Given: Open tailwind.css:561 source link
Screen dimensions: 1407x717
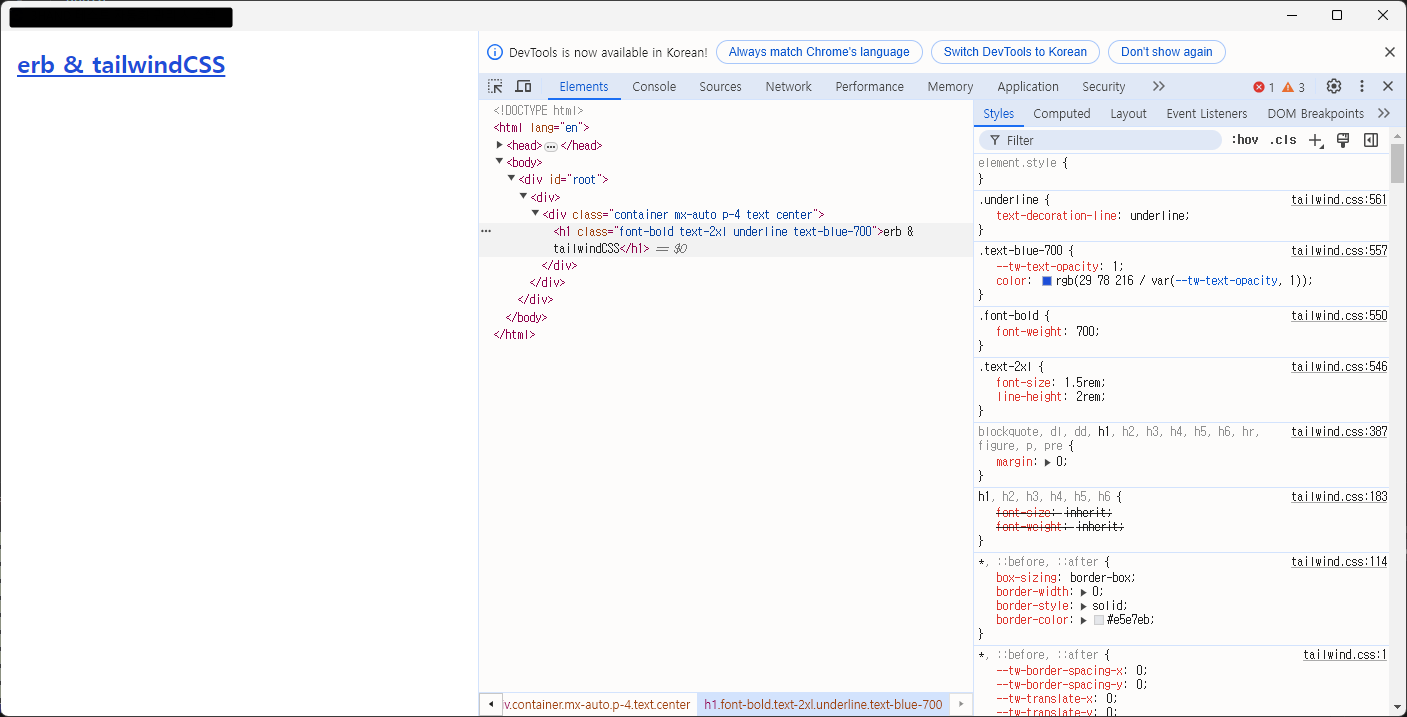Looking at the screenshot, I should (x=1339, y=199).
